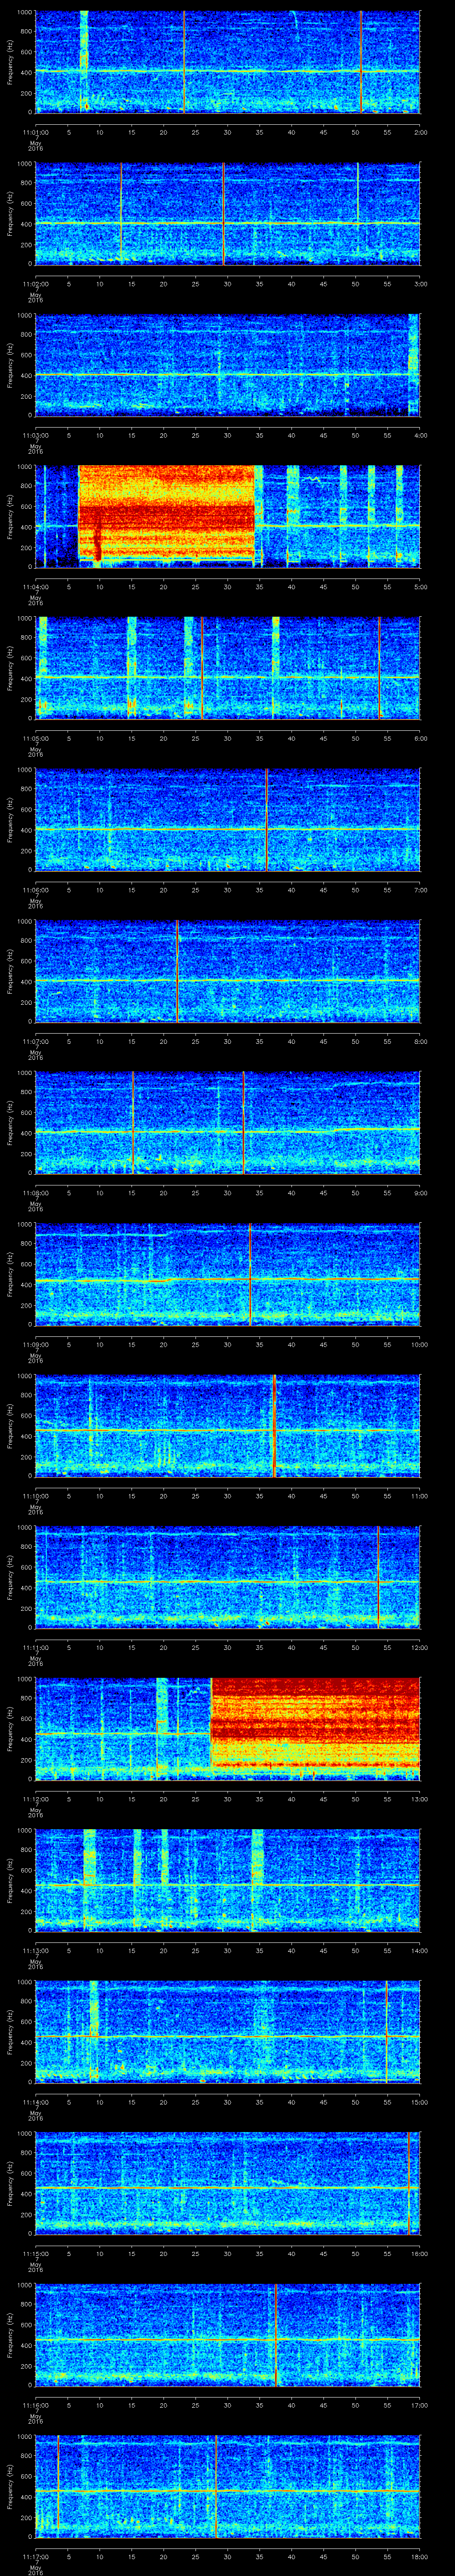The width and height of the screenshot is (455, 2576).
Task: Click the 11:05 spectrogram panel
Action: [228, 667]
